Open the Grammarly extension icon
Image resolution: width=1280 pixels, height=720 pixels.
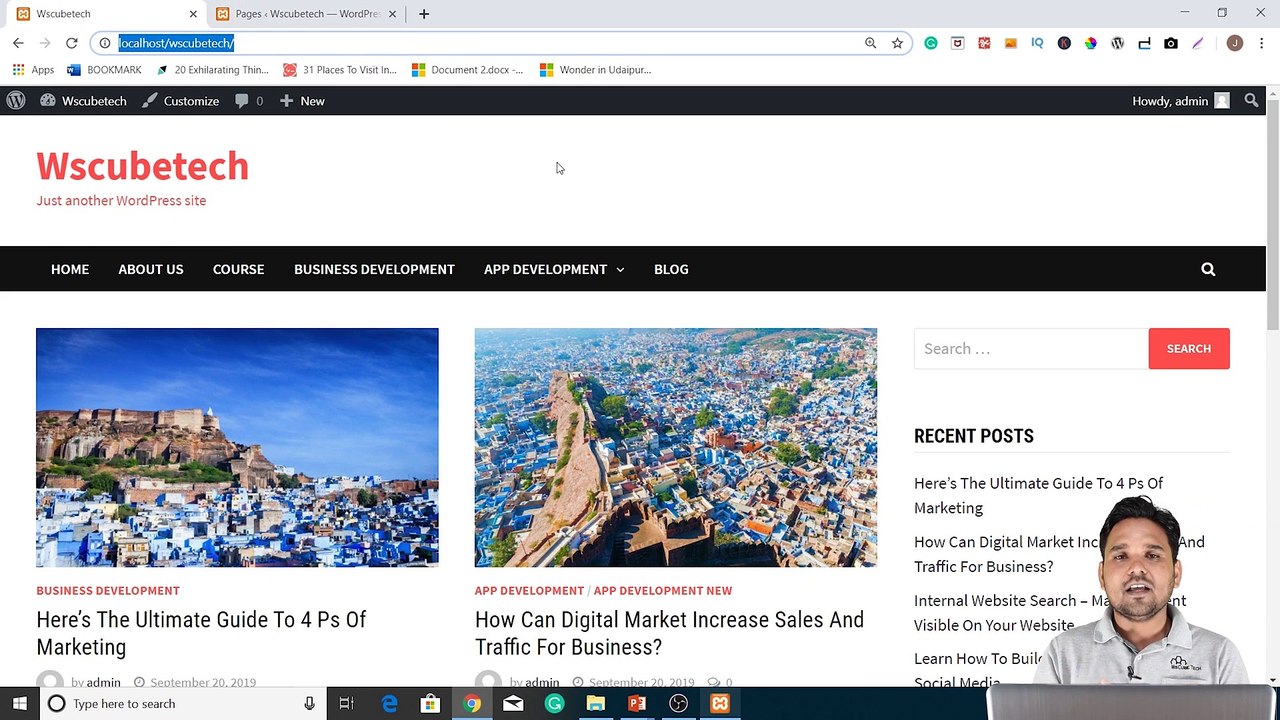pyautogui.click(x=931, y=43)
